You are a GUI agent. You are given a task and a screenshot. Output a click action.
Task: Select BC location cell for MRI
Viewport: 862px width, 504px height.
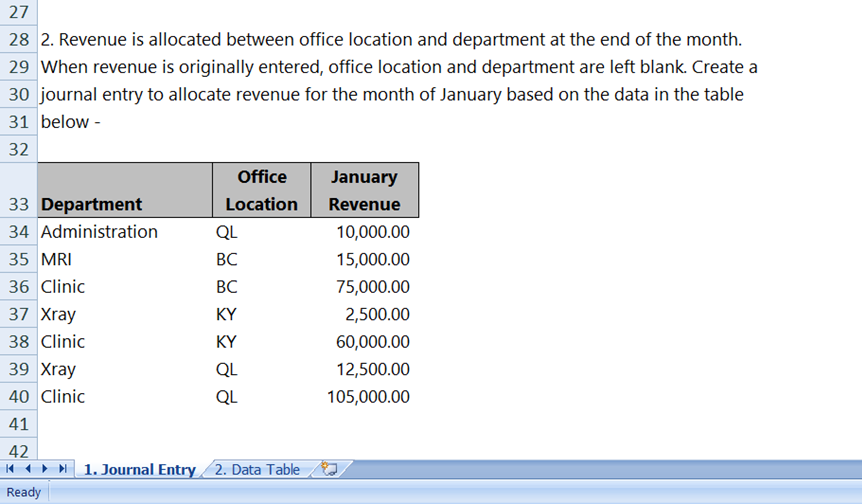(x=262, y=259)
